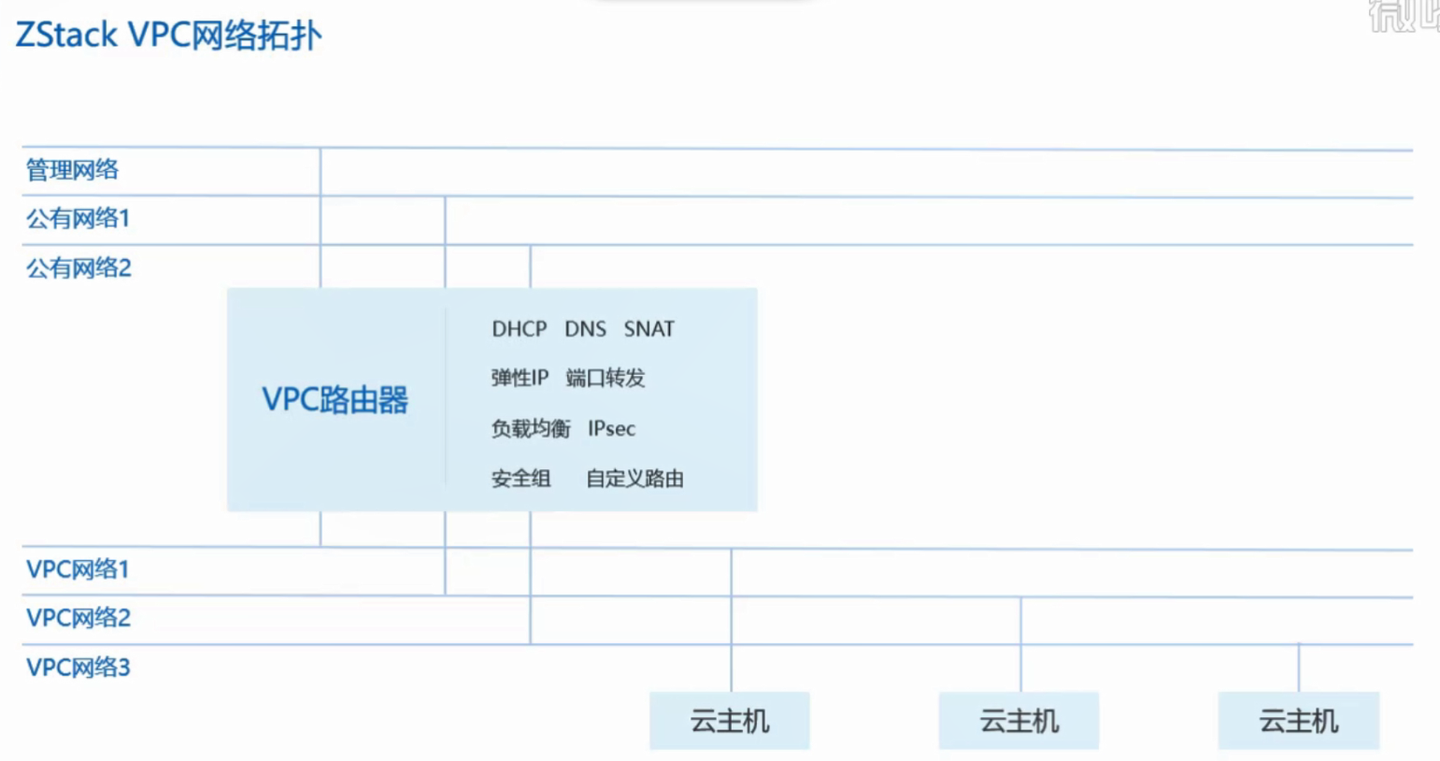
Task: Click the middle 云主机 node
Action: click(1018, 720)
